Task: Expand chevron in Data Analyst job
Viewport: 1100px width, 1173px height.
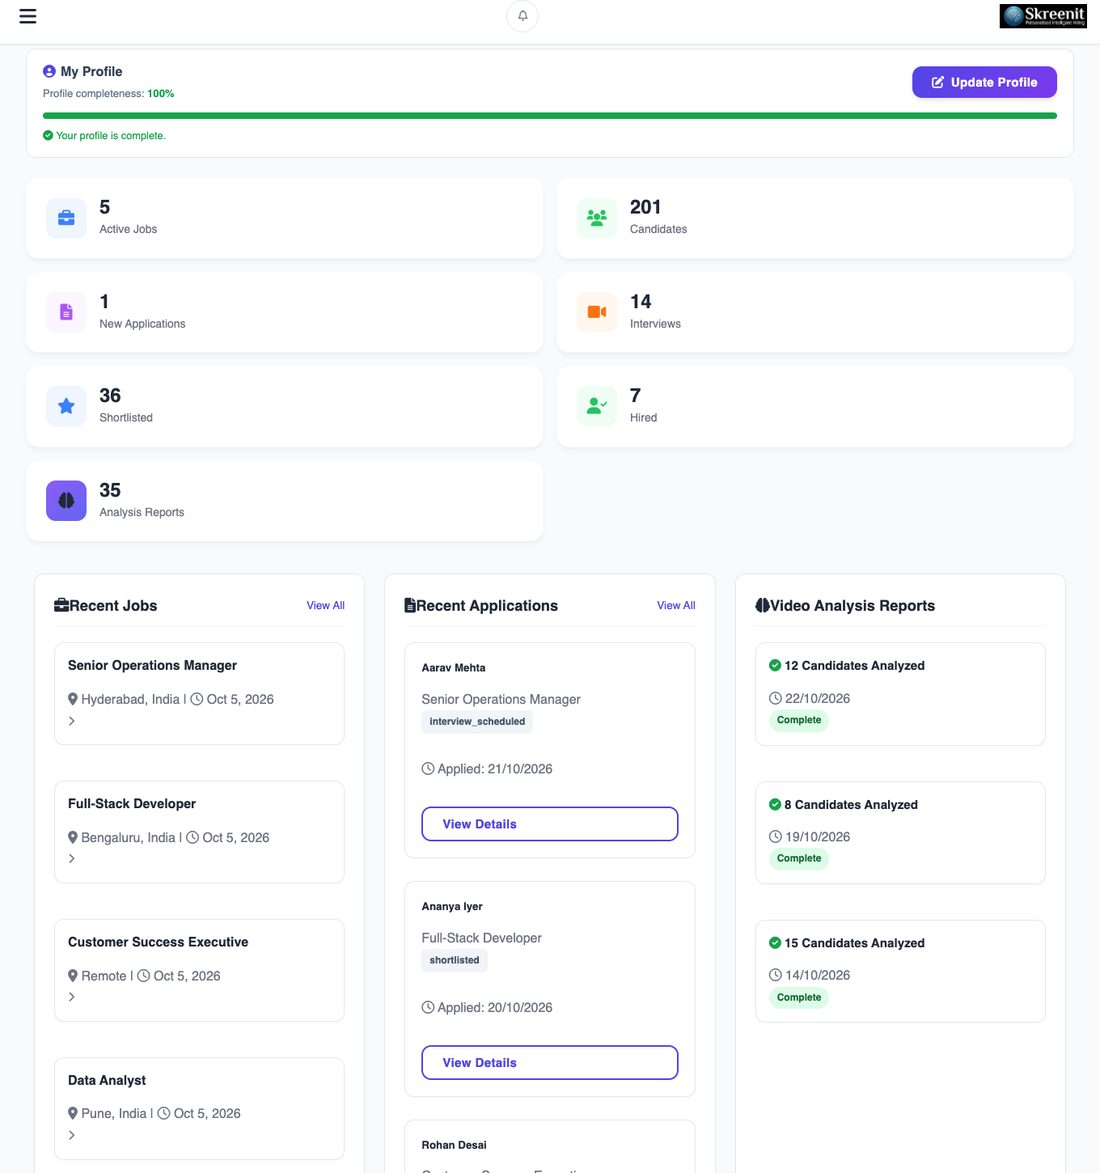Action: (x=72, y=1136)
